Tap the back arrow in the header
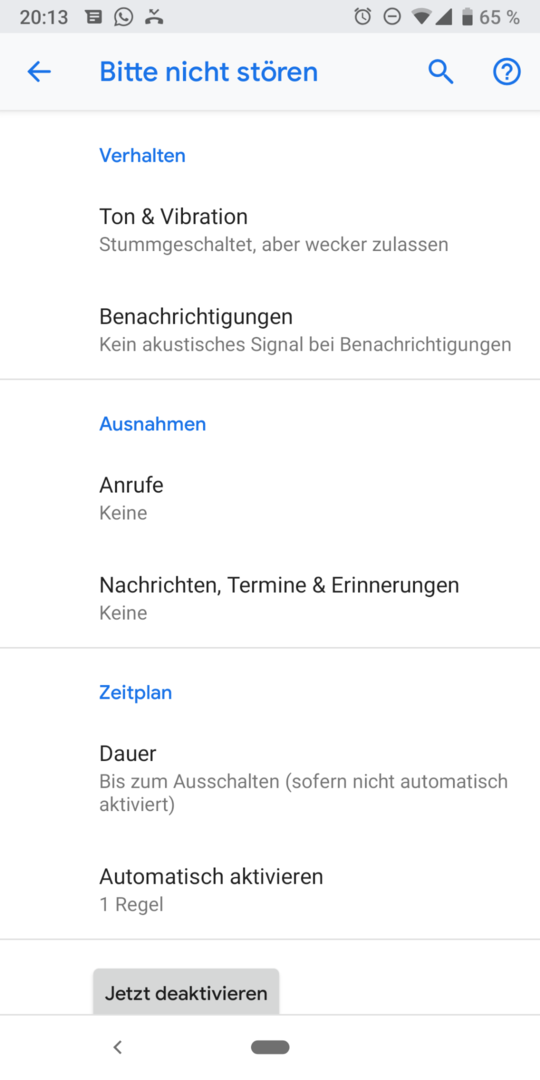540x1080 pixels. [39, 72]
